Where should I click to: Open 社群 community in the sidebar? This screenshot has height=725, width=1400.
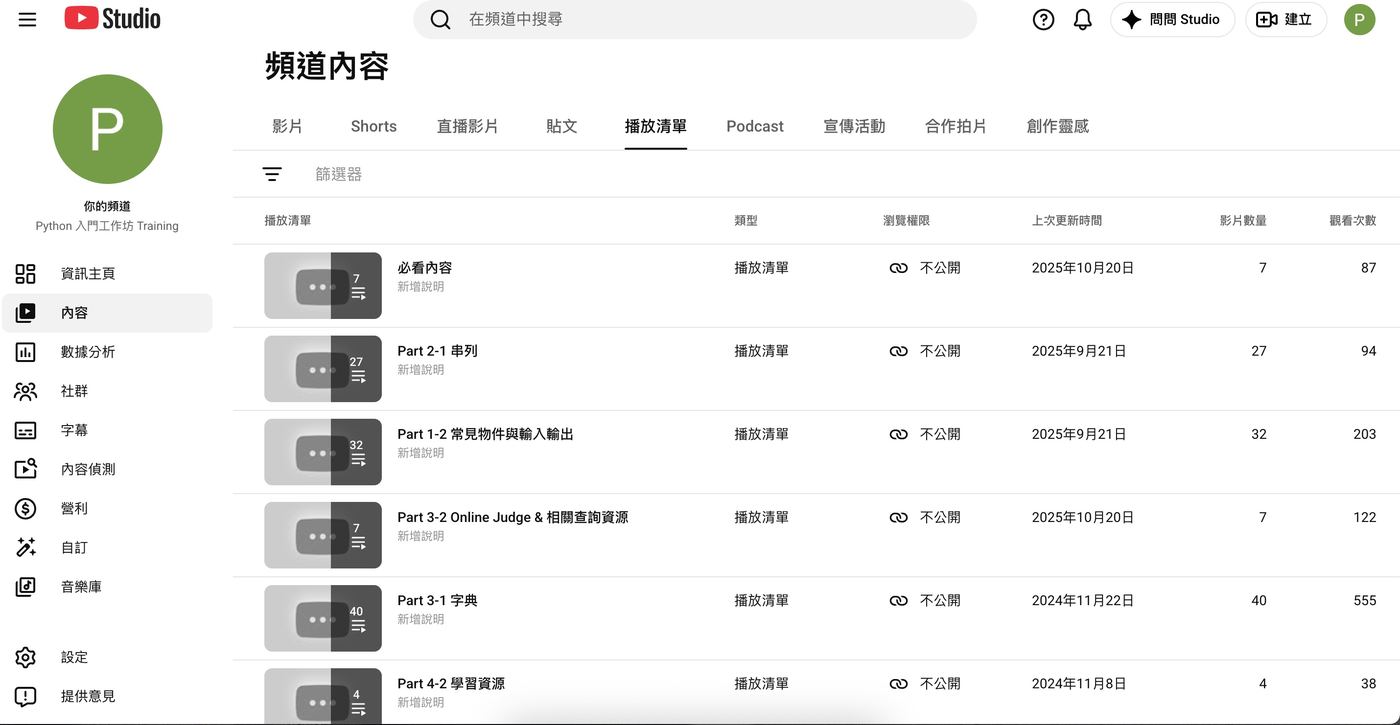(107, 391)
